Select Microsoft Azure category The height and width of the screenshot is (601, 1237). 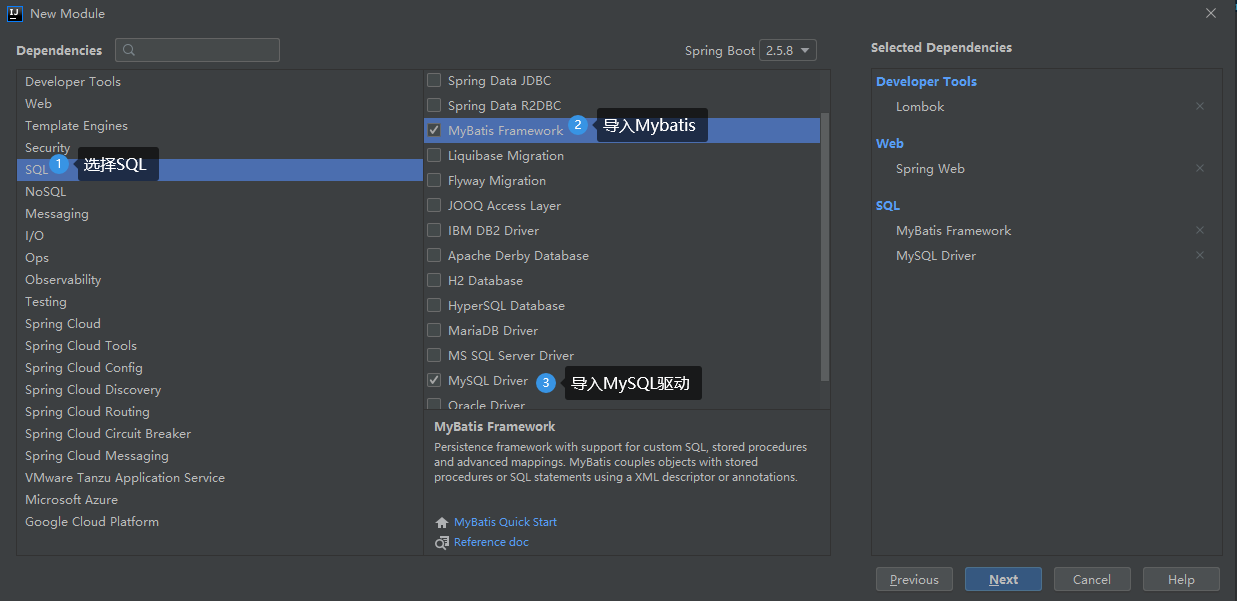(x=220, y=500)
